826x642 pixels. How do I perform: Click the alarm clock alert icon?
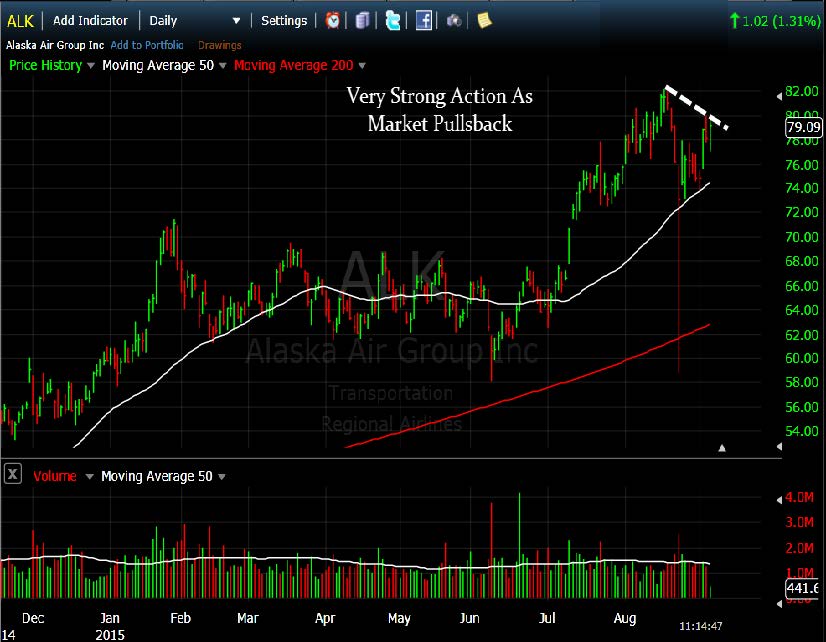click(332, 21)
